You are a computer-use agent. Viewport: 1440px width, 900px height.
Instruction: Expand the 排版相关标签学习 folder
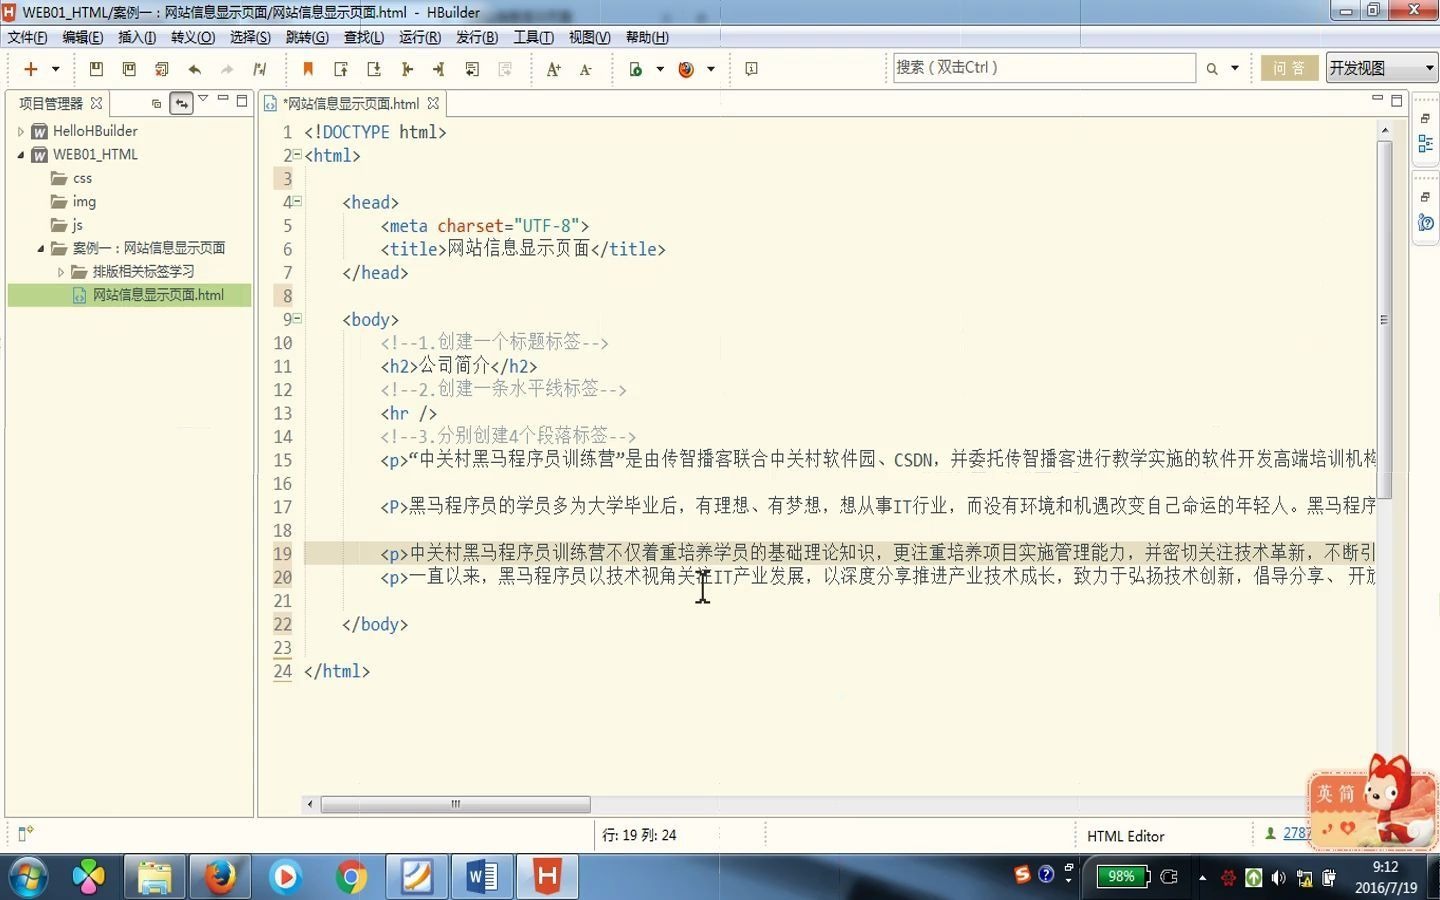(x=60, y=272)
